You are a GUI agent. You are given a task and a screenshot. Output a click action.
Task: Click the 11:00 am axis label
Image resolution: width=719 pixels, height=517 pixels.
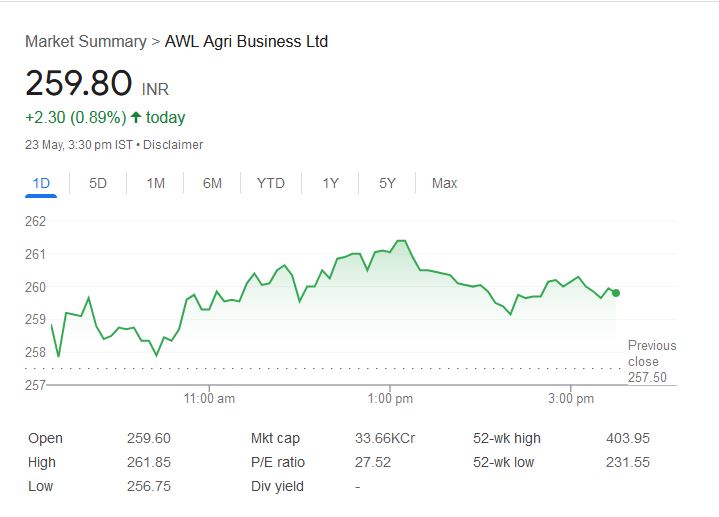(x=210, y=399)
